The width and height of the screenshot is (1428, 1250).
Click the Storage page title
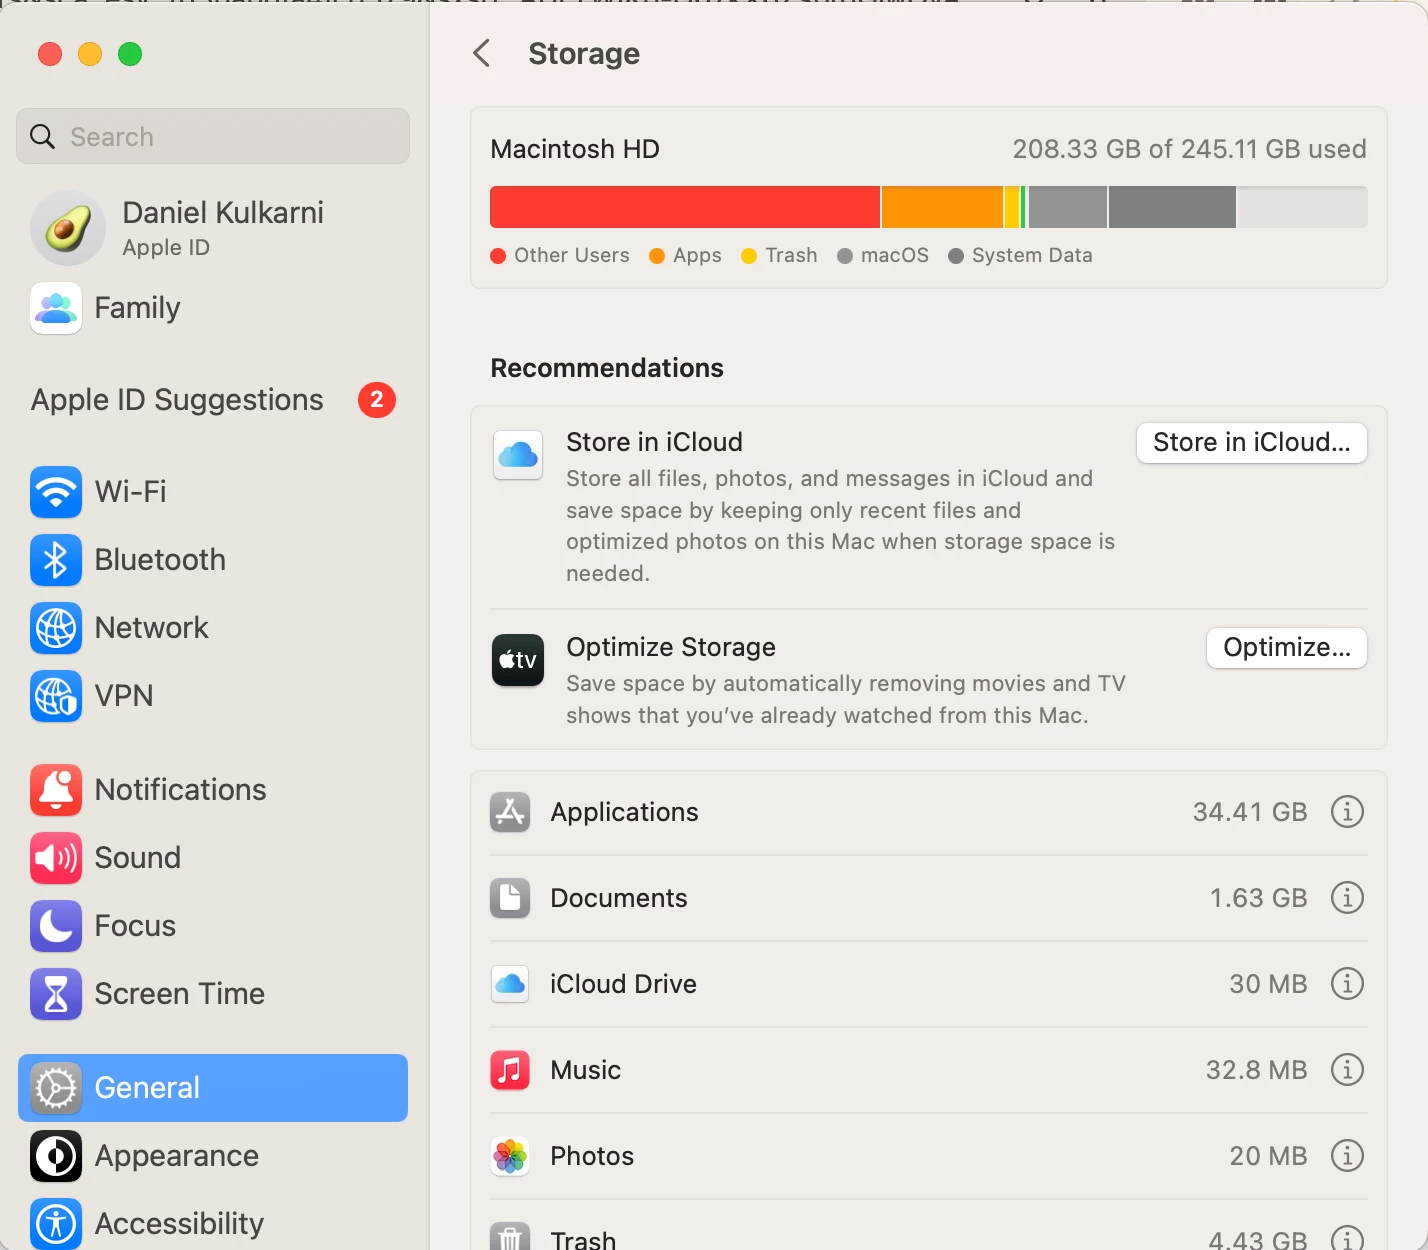coord(584,54)
